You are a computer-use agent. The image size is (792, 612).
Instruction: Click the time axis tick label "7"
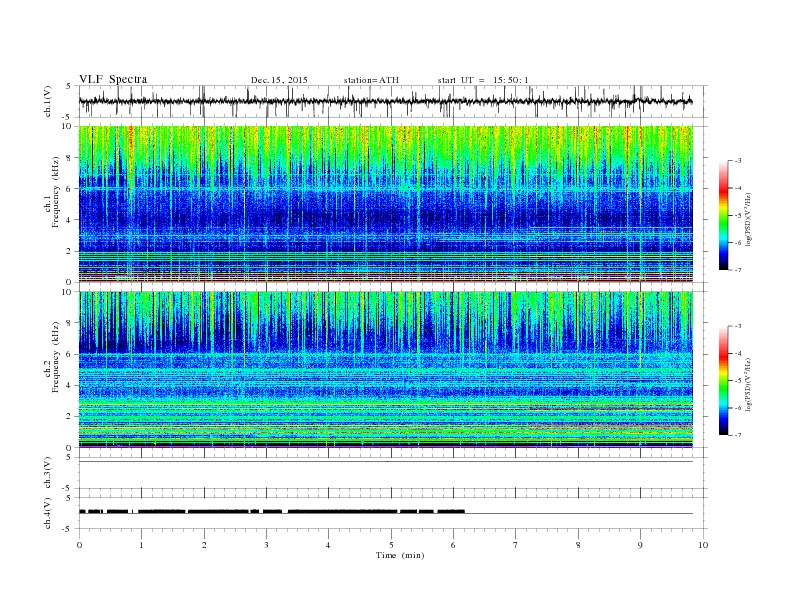(x=516, y=545)
